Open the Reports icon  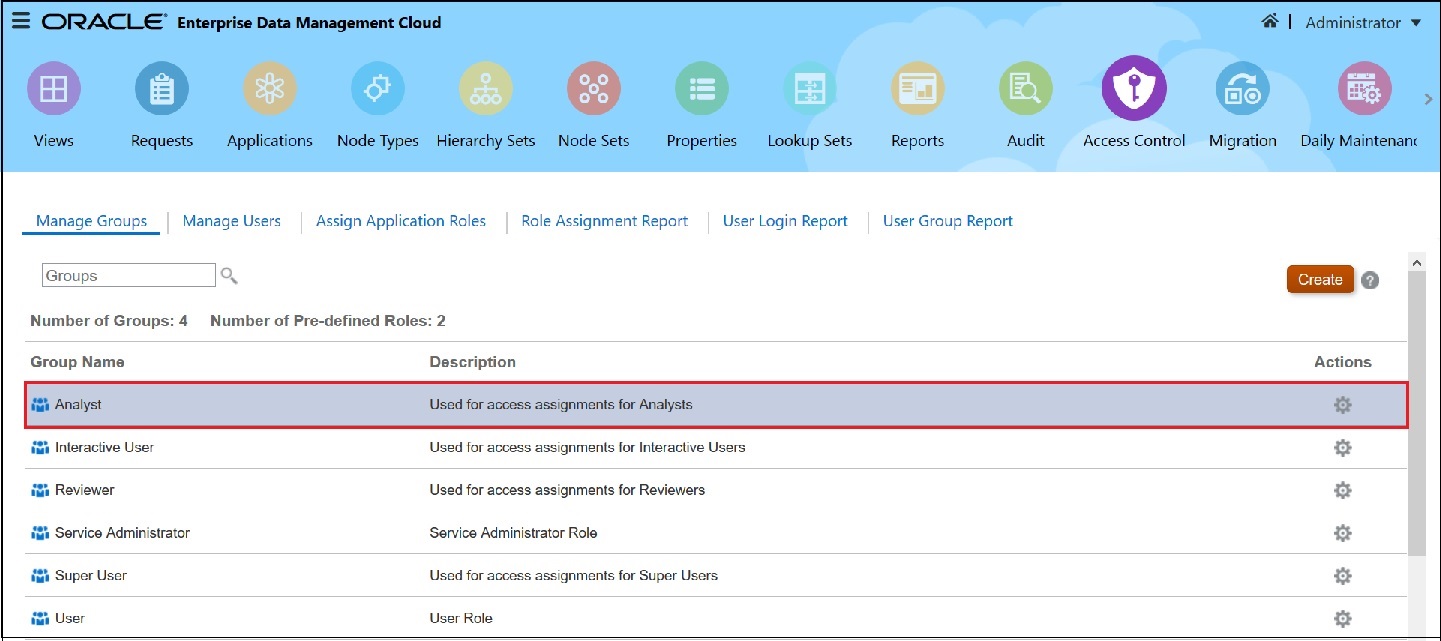click(918, 90)
